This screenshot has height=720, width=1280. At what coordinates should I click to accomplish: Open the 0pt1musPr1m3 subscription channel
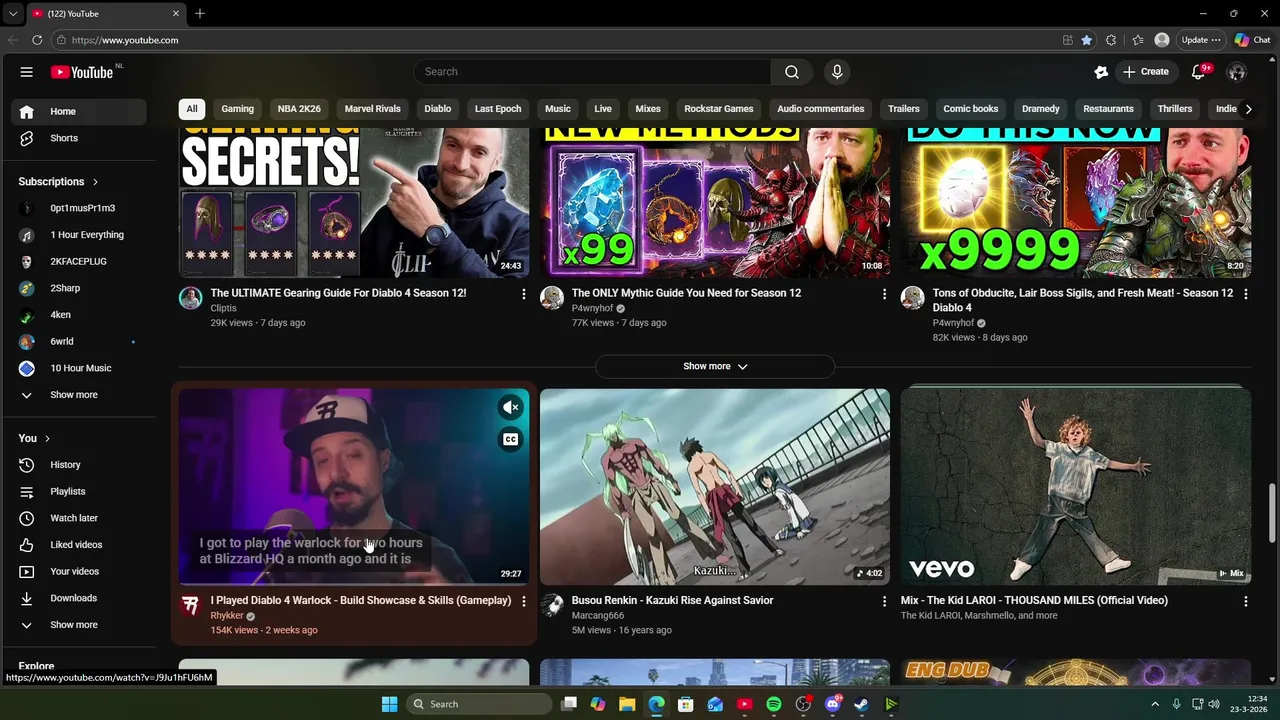coord(79,208)
